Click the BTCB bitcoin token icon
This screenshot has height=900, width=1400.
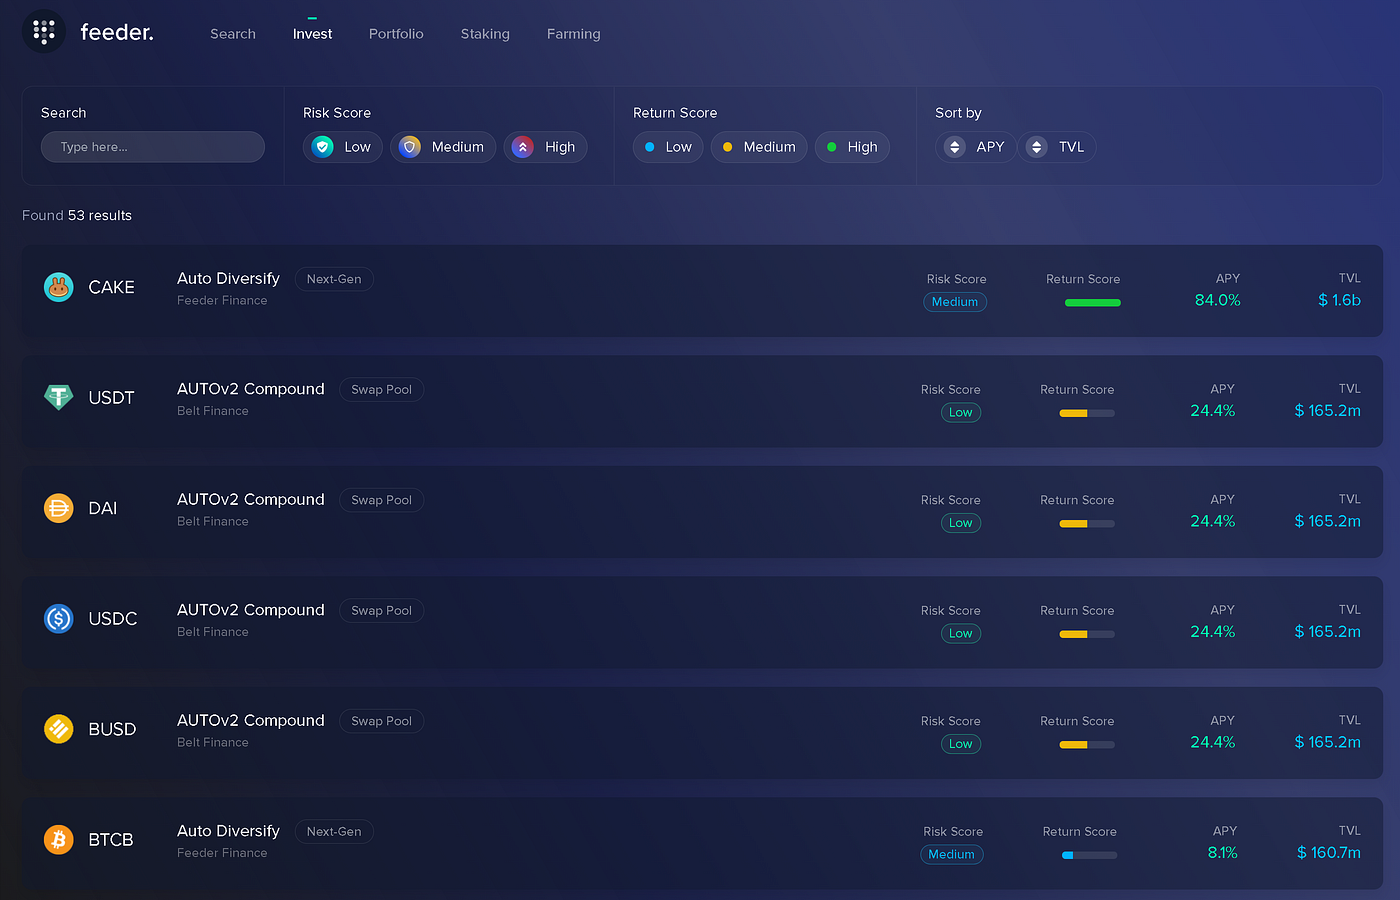tap(59, 839)
